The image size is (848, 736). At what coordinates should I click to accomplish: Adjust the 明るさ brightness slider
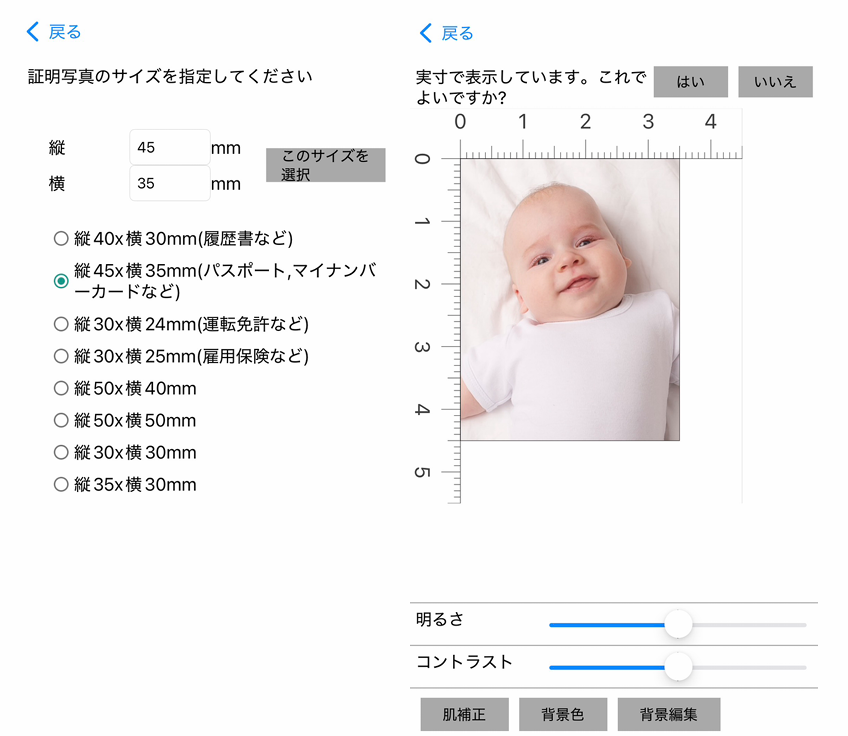[x=679, y=623]
